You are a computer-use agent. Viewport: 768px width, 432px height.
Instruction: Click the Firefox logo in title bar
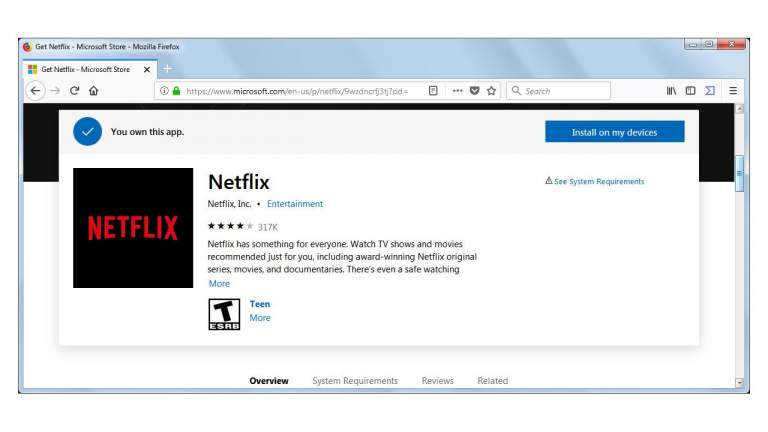[27, 47]
